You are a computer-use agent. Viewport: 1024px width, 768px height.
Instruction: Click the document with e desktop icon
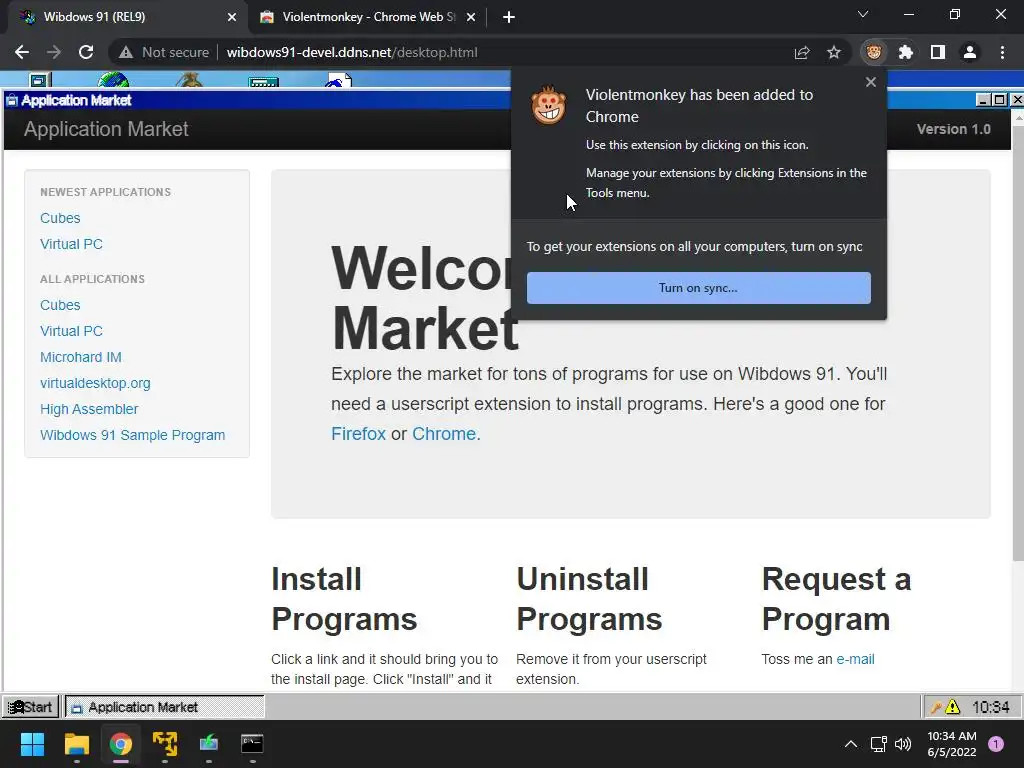340,80
